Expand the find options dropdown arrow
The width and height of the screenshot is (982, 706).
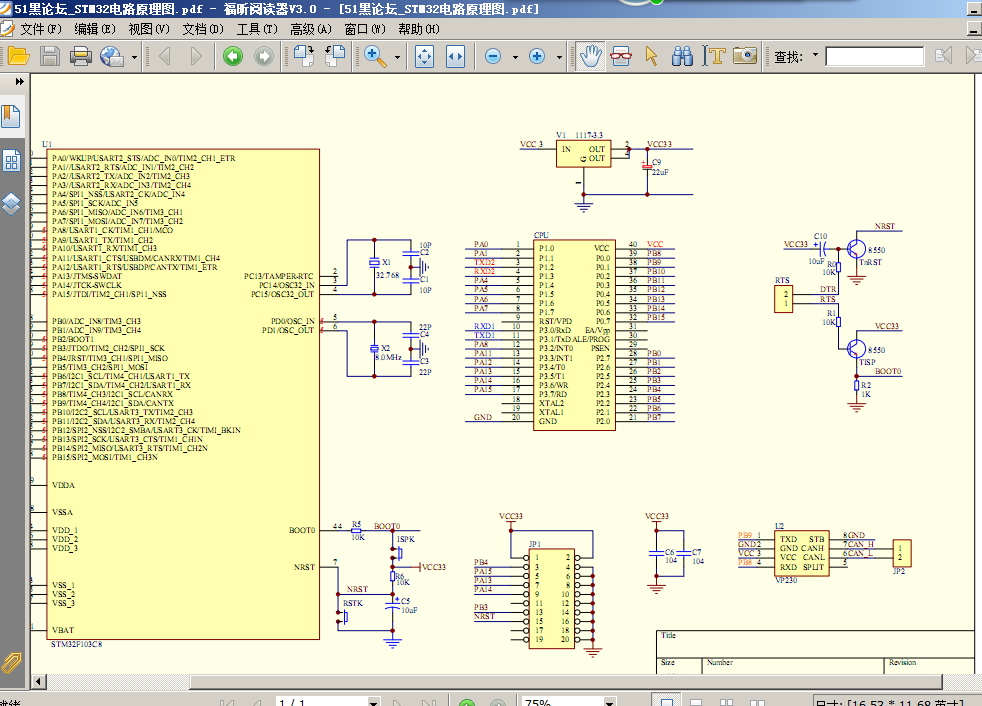pyautogui.click(x=815, y=55)
